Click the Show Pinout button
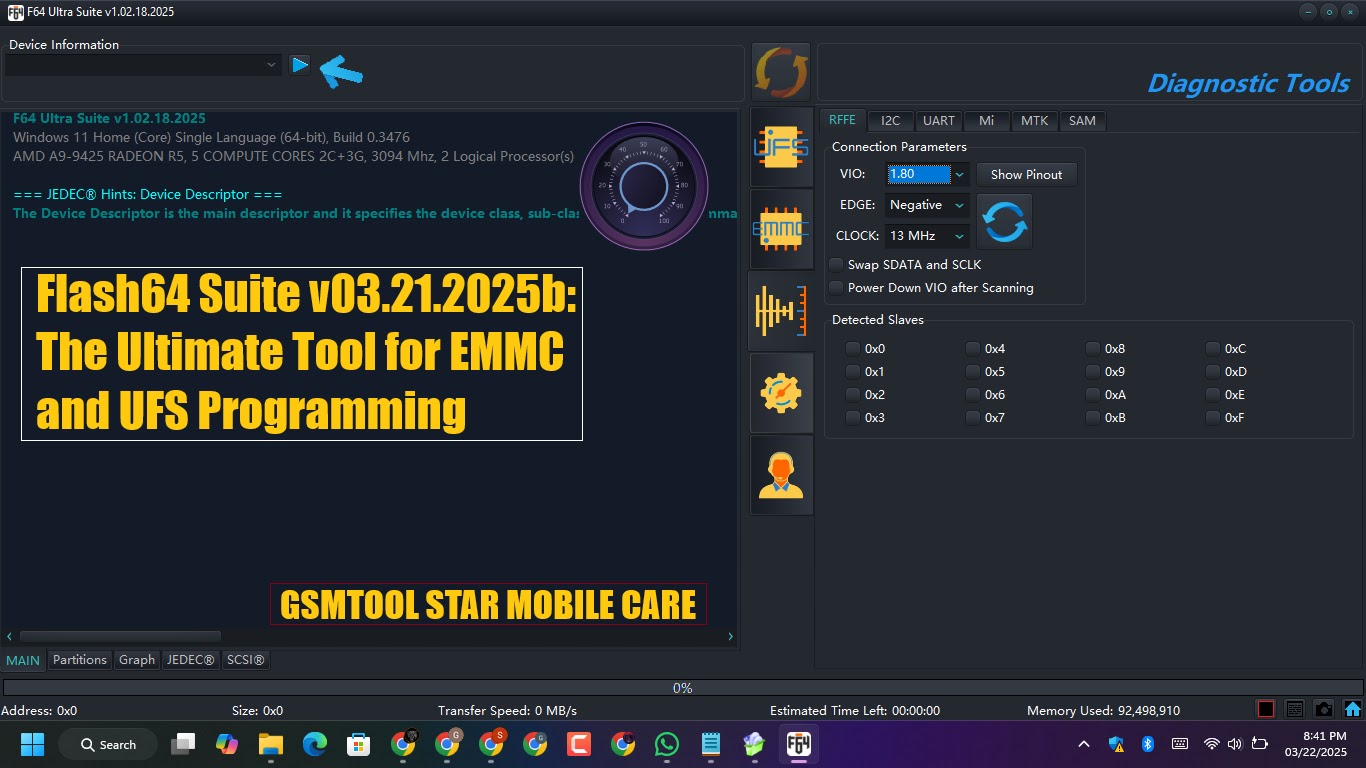Viewport: 1366px width, 768px height. 1026,174
